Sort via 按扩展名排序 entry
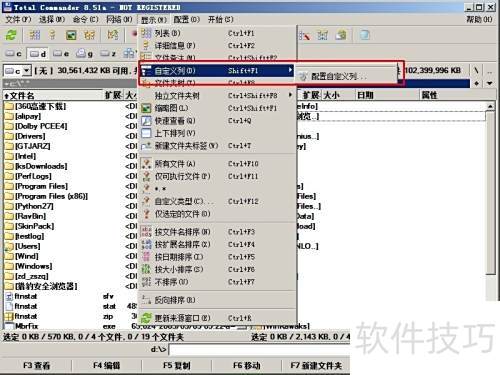 click(217, 244)
